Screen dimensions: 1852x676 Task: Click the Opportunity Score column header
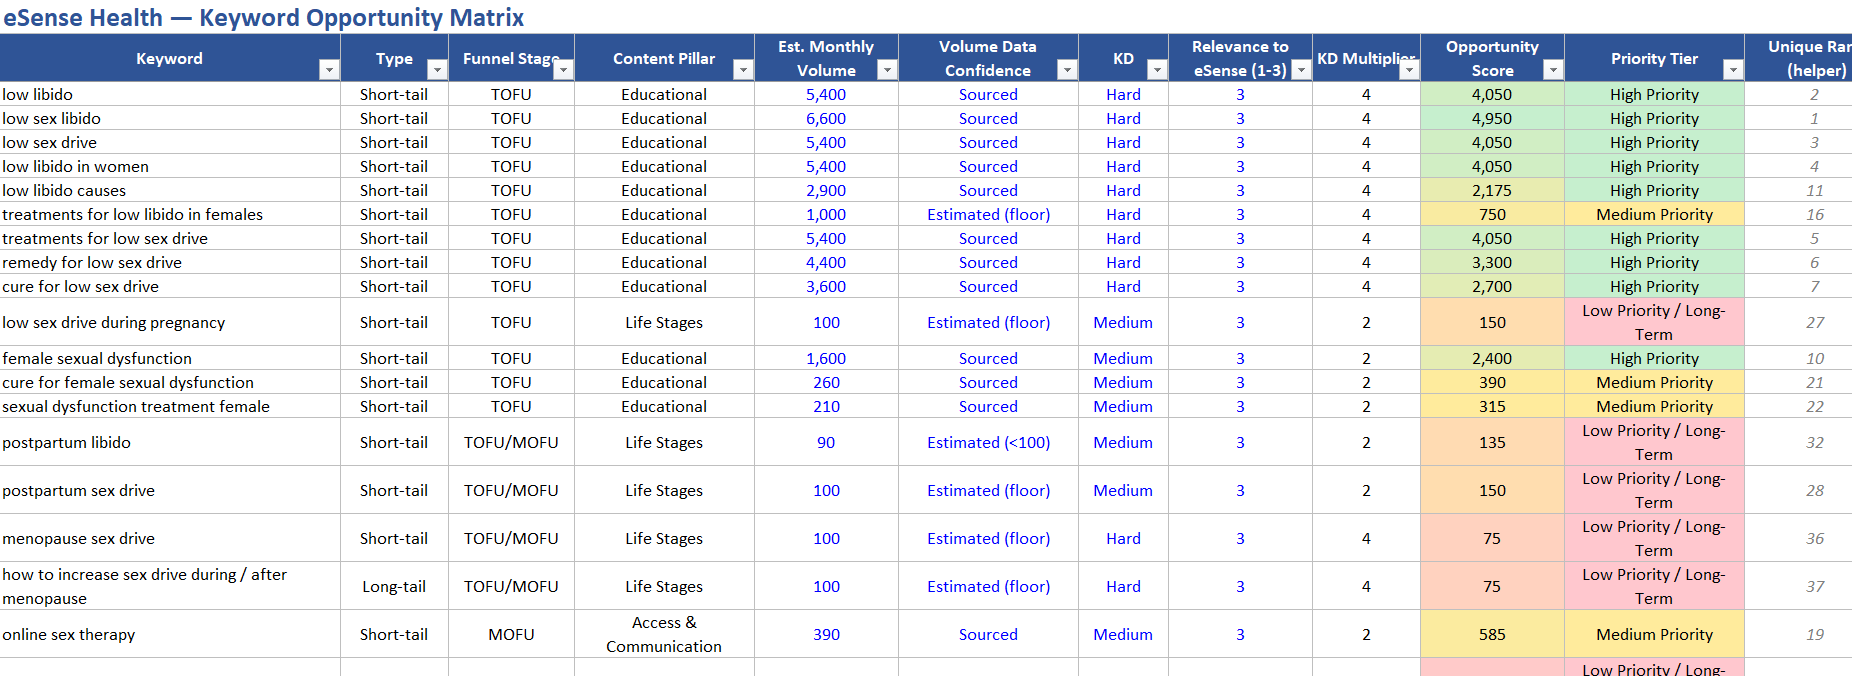(1492, 58)
